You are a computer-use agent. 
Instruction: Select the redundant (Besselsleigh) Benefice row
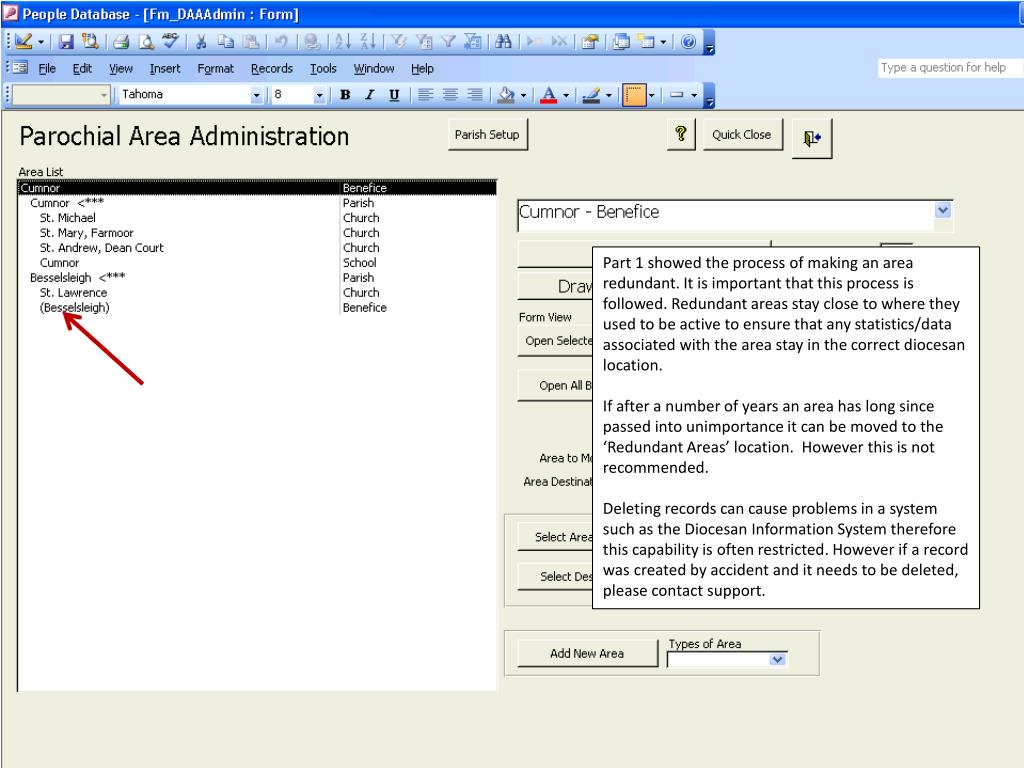tap(257, 308)
